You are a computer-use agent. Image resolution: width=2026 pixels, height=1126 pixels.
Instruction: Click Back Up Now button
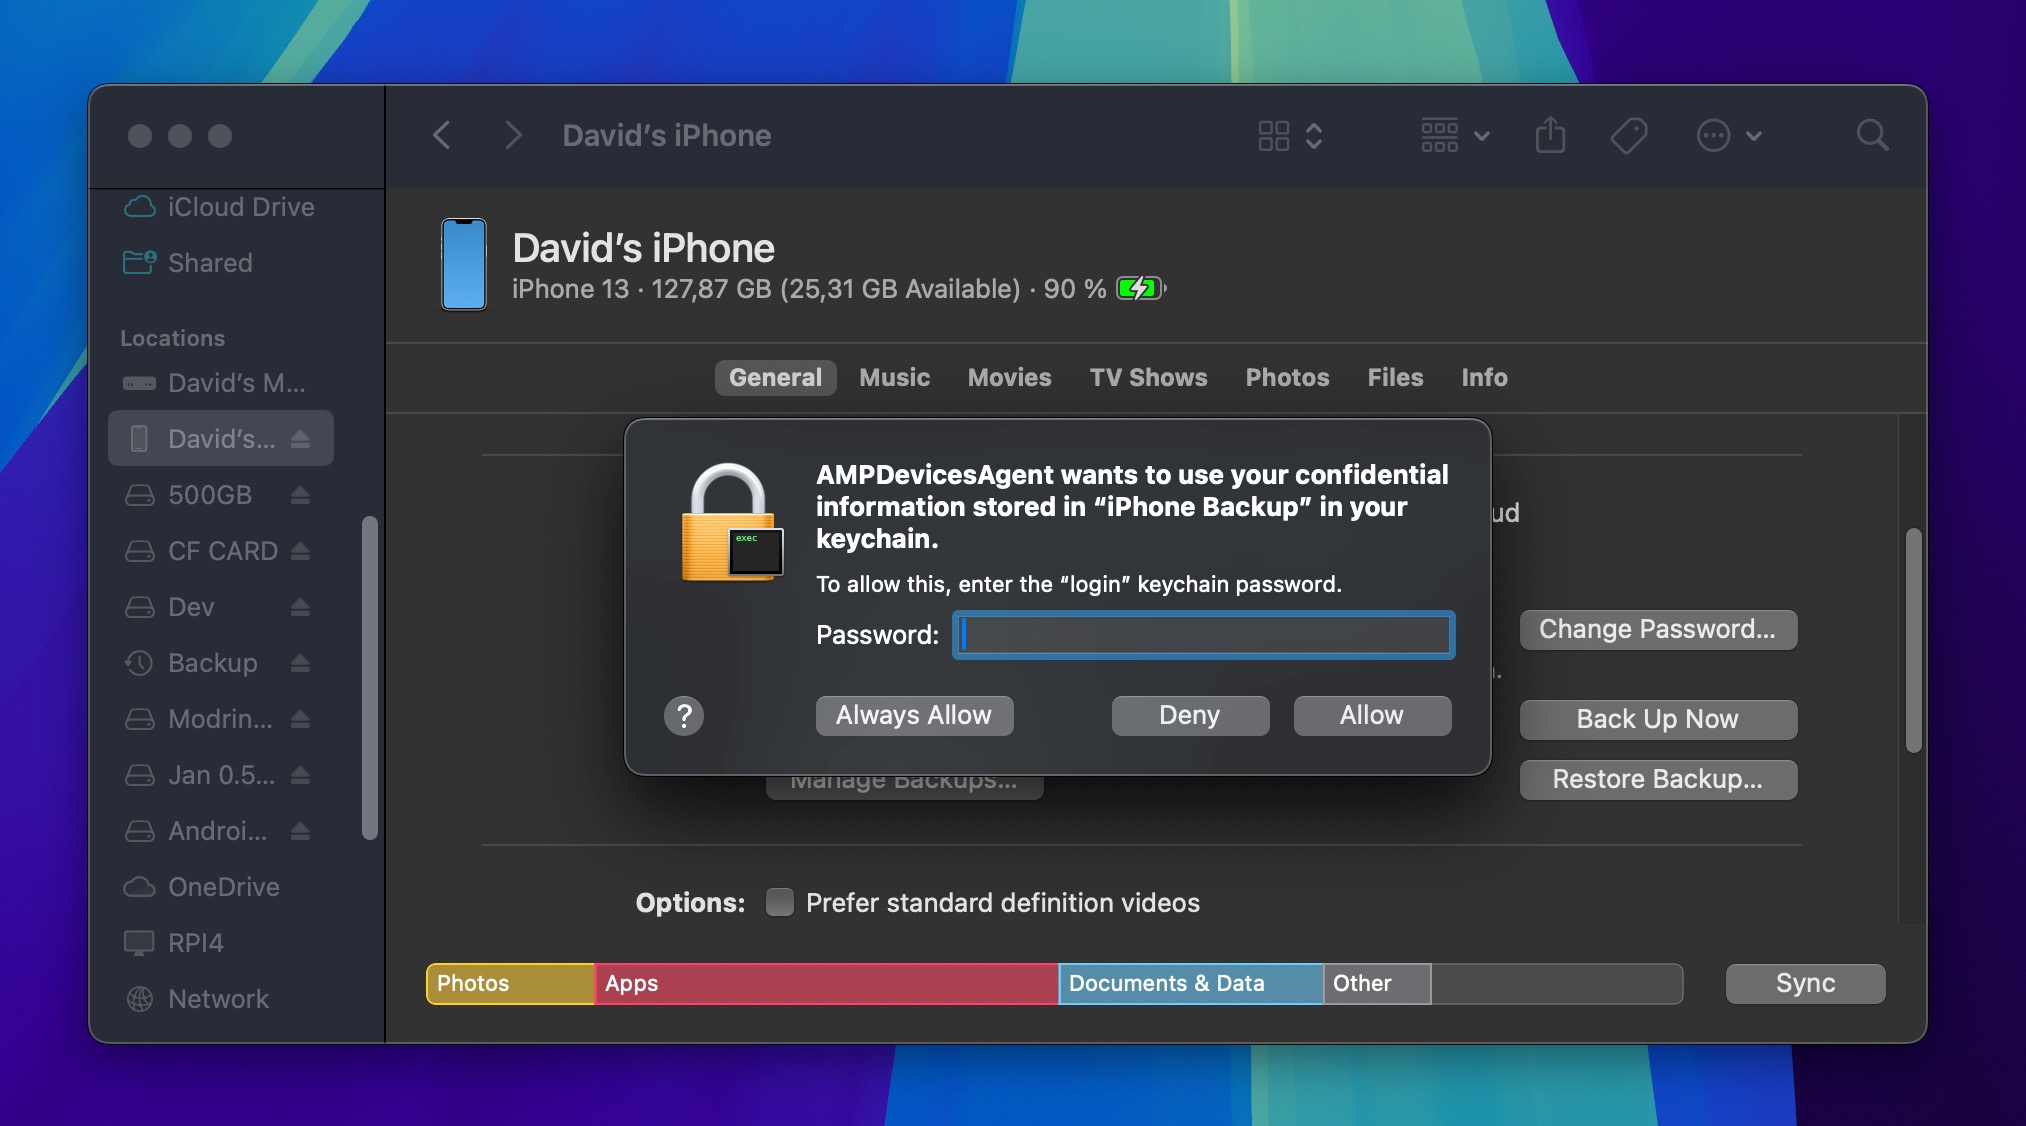coord(1658,719)
